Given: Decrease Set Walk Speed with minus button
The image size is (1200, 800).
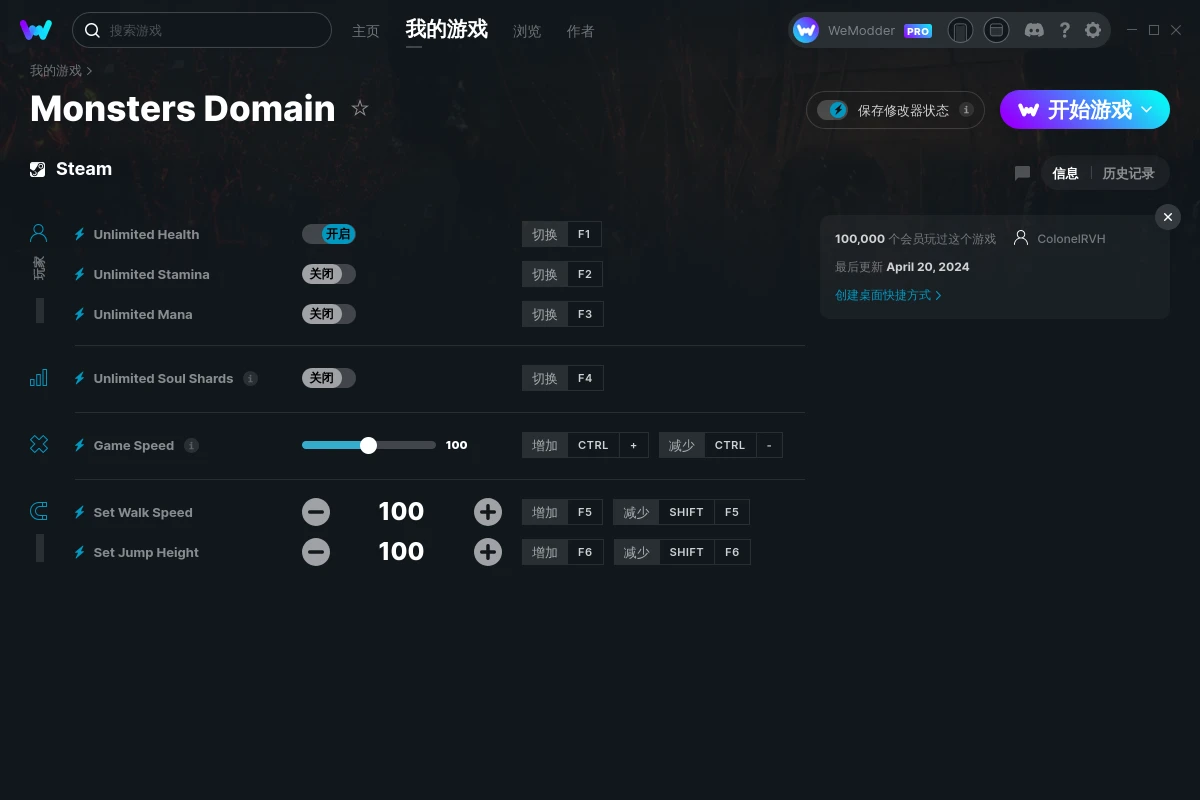Looking at the screenshot, I should [x=316, y=512].
